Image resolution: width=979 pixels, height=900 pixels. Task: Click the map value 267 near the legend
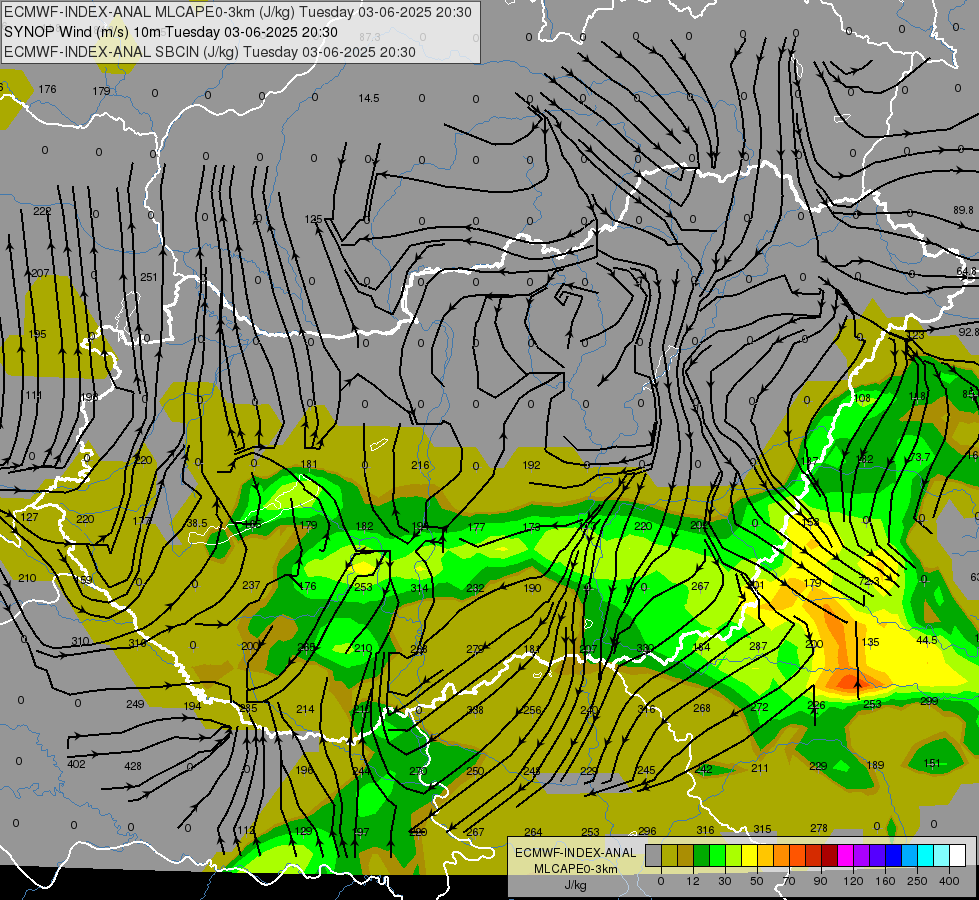pyautogui.click(x=475, y=832)
